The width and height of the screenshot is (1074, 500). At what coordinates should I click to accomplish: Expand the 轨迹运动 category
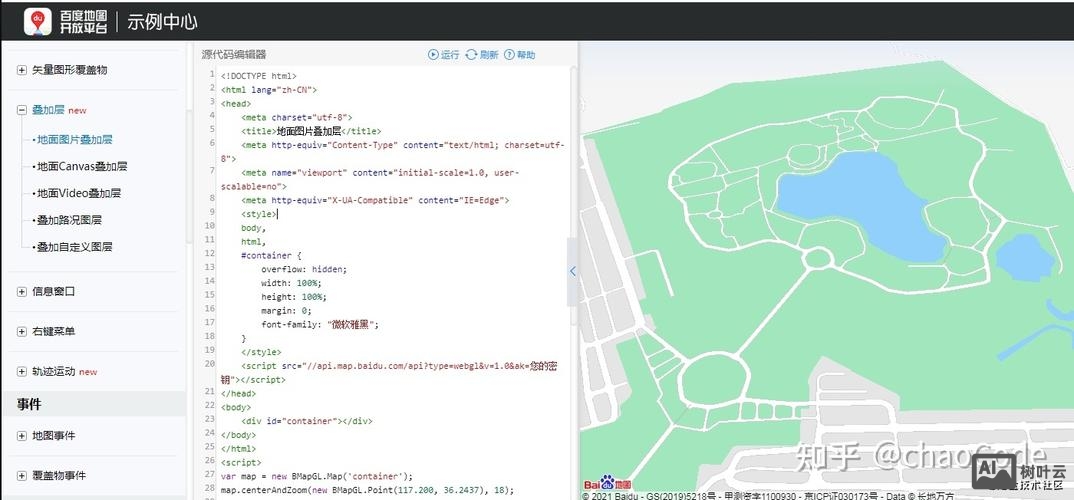22,371
